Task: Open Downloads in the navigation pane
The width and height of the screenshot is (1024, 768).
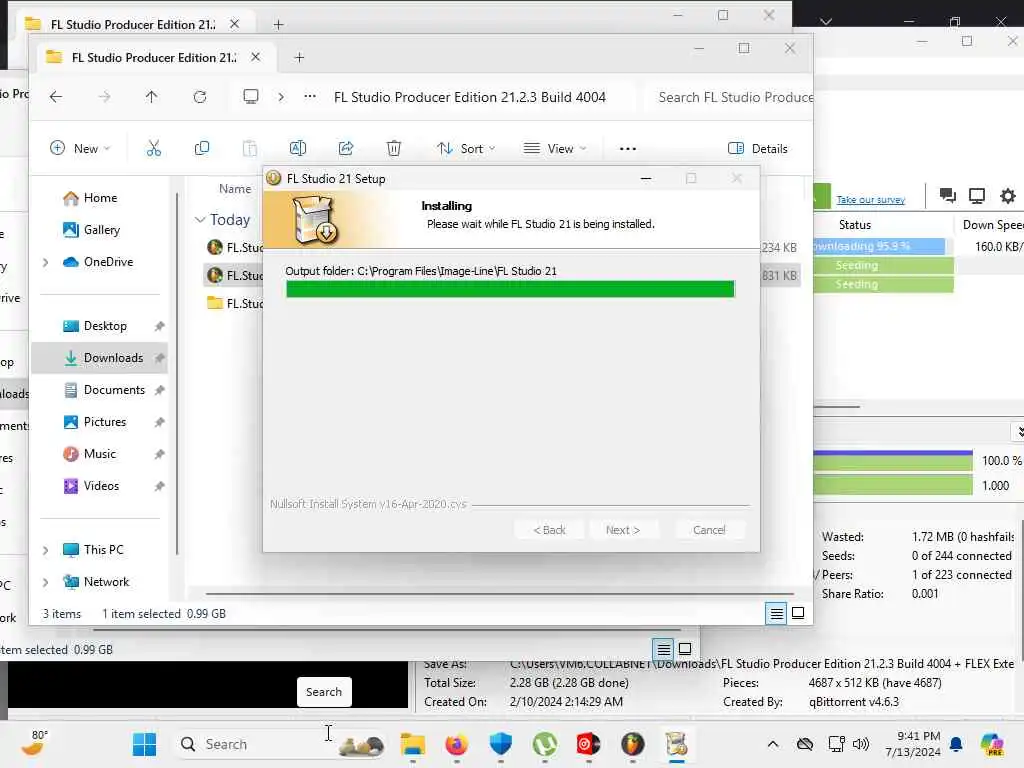Action: coord(99,358)
